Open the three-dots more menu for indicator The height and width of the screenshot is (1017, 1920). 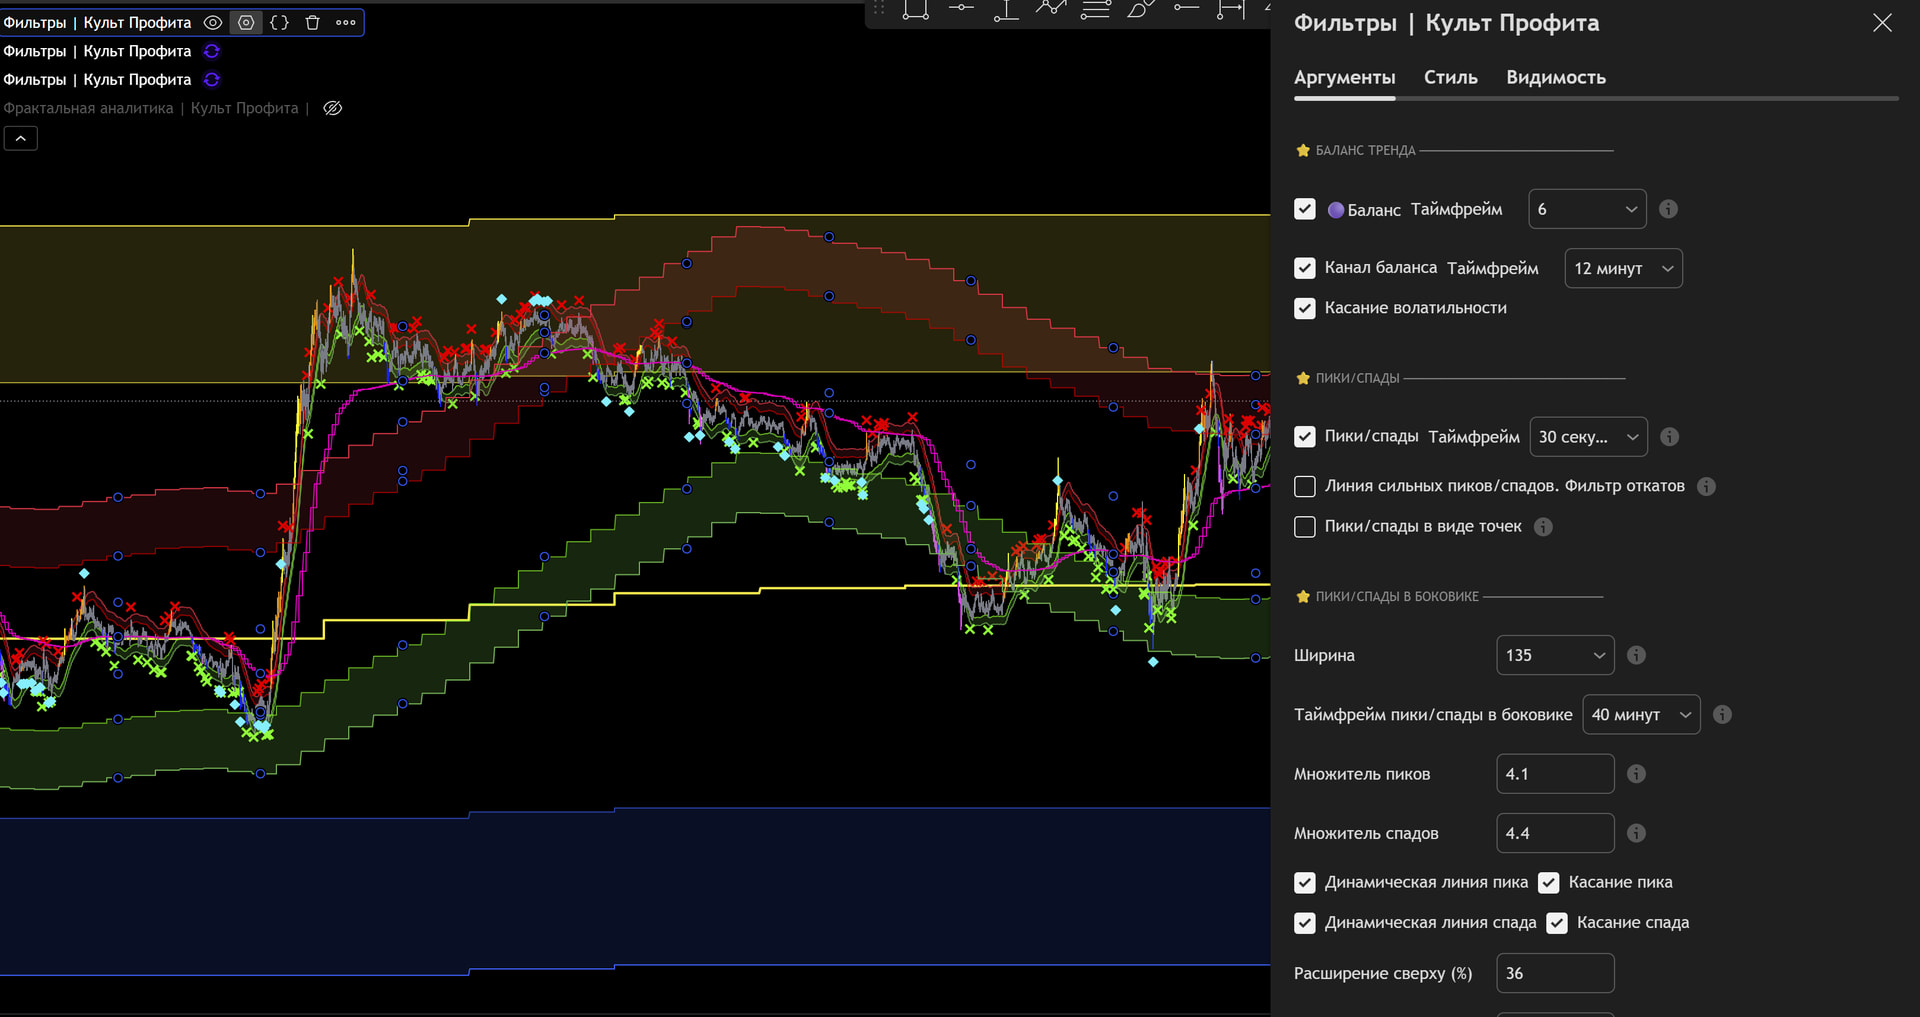(x=346, y=22)
